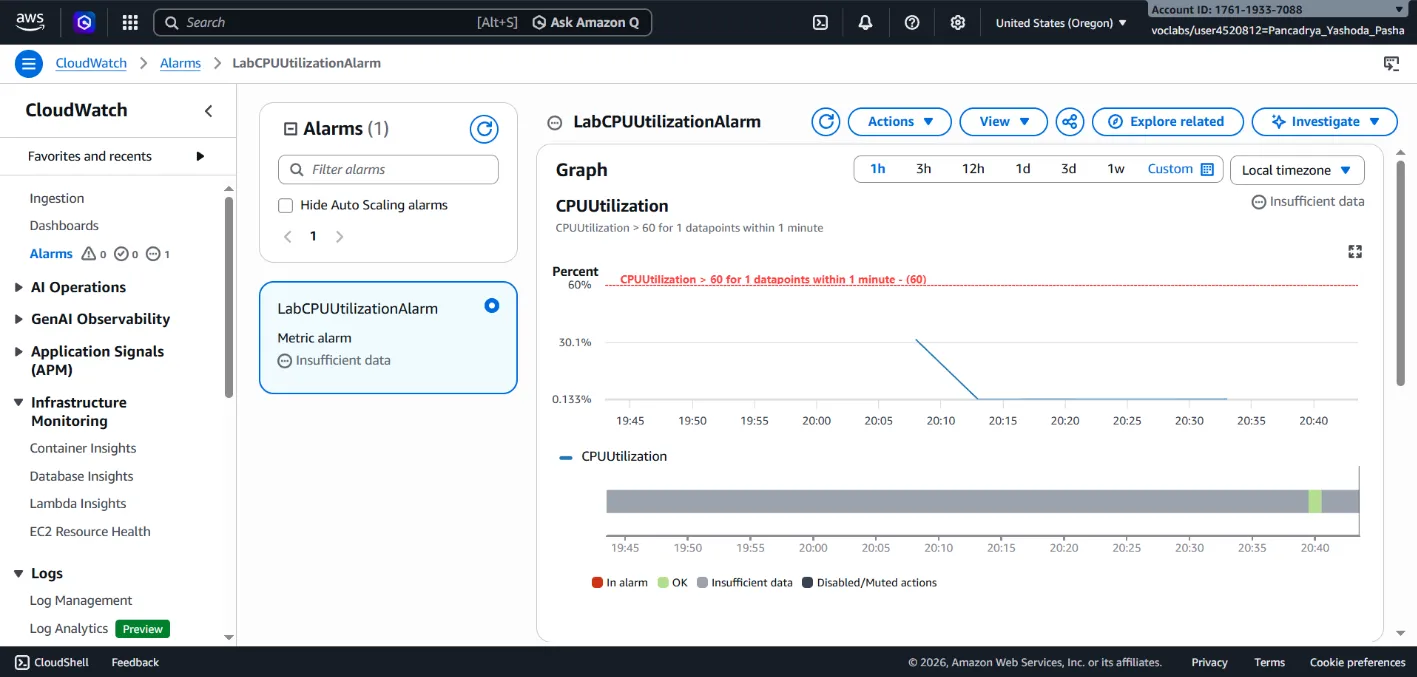The image size is (1417, 677).
Task: Open the top-right screen help panel icon
Action: (1391, 64)
